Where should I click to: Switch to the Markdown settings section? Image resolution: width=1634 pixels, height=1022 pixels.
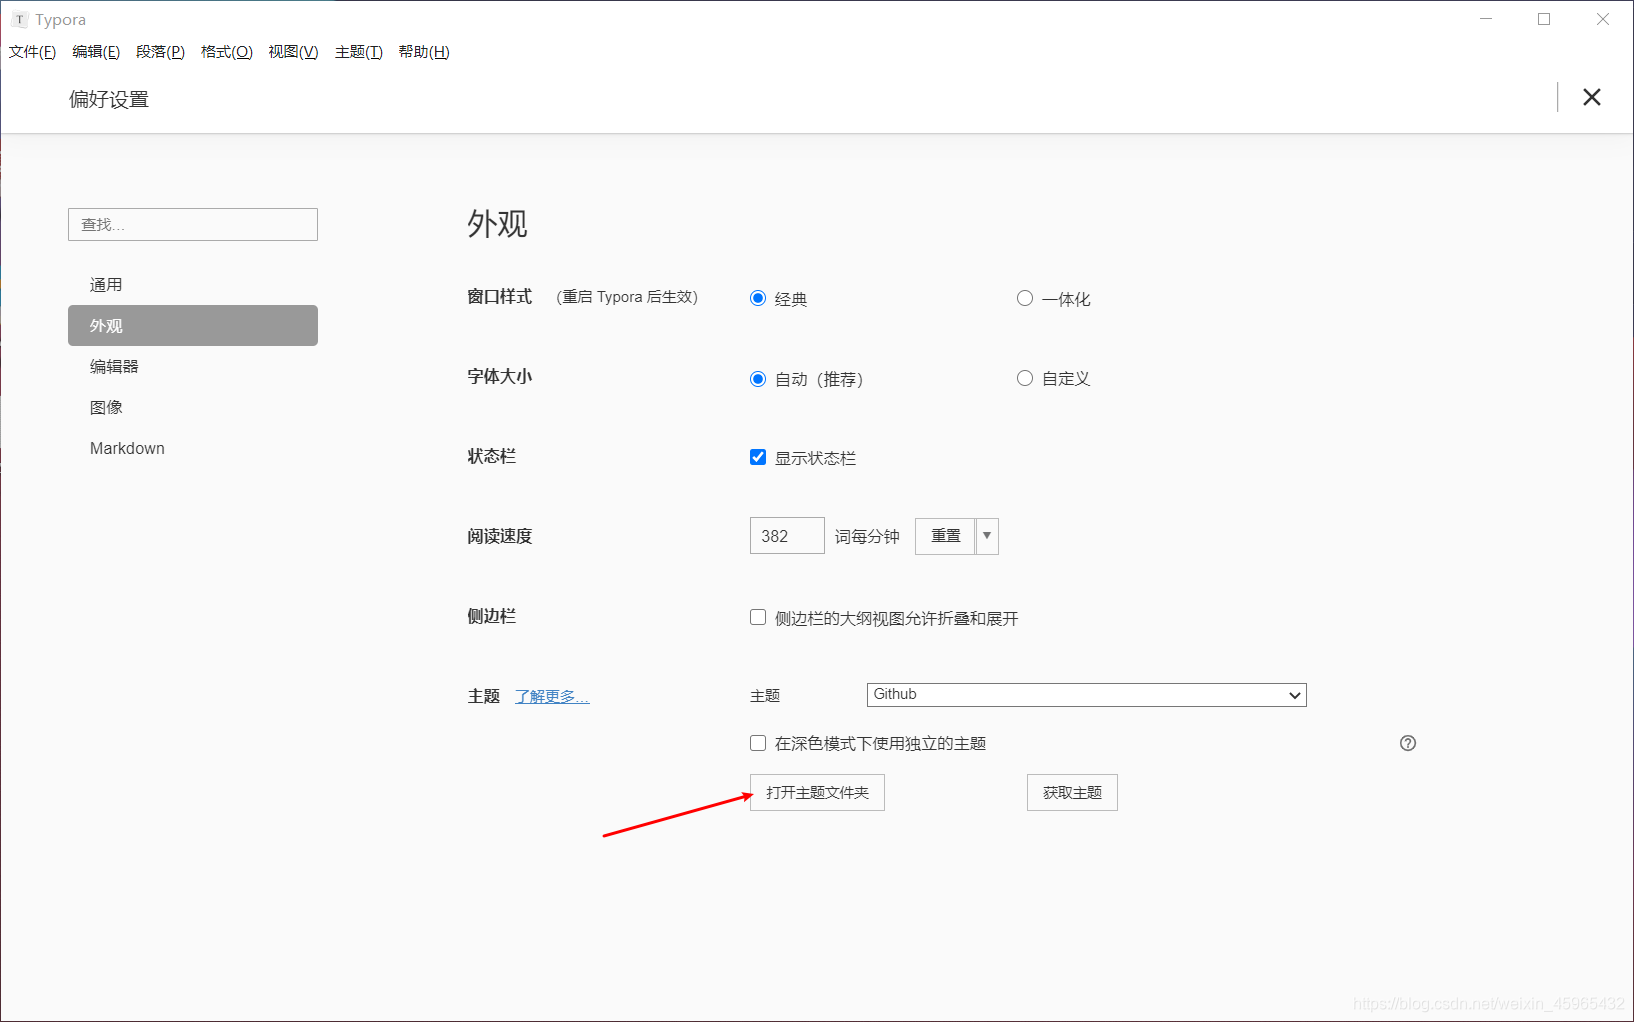pyautogui.click(x=193, y=449)
